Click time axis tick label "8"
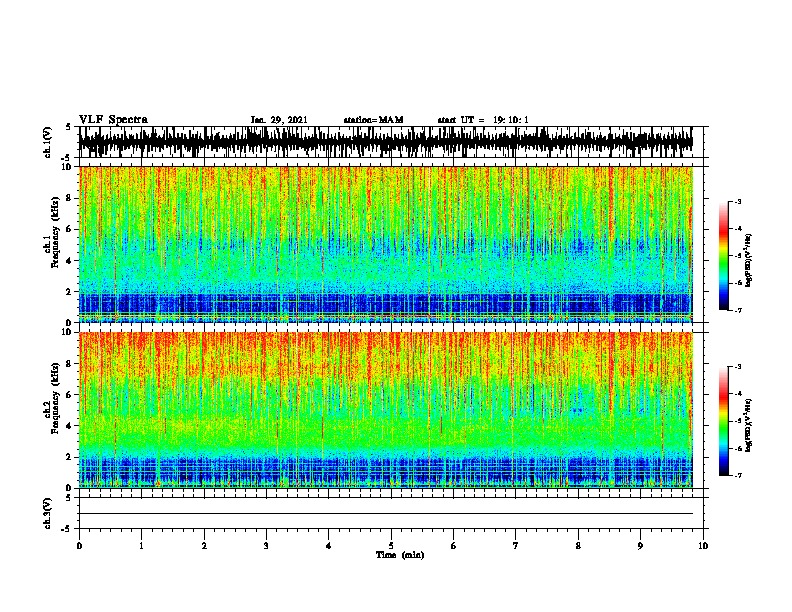Viewport: 792px width, 612px height. tap(578, 546)
